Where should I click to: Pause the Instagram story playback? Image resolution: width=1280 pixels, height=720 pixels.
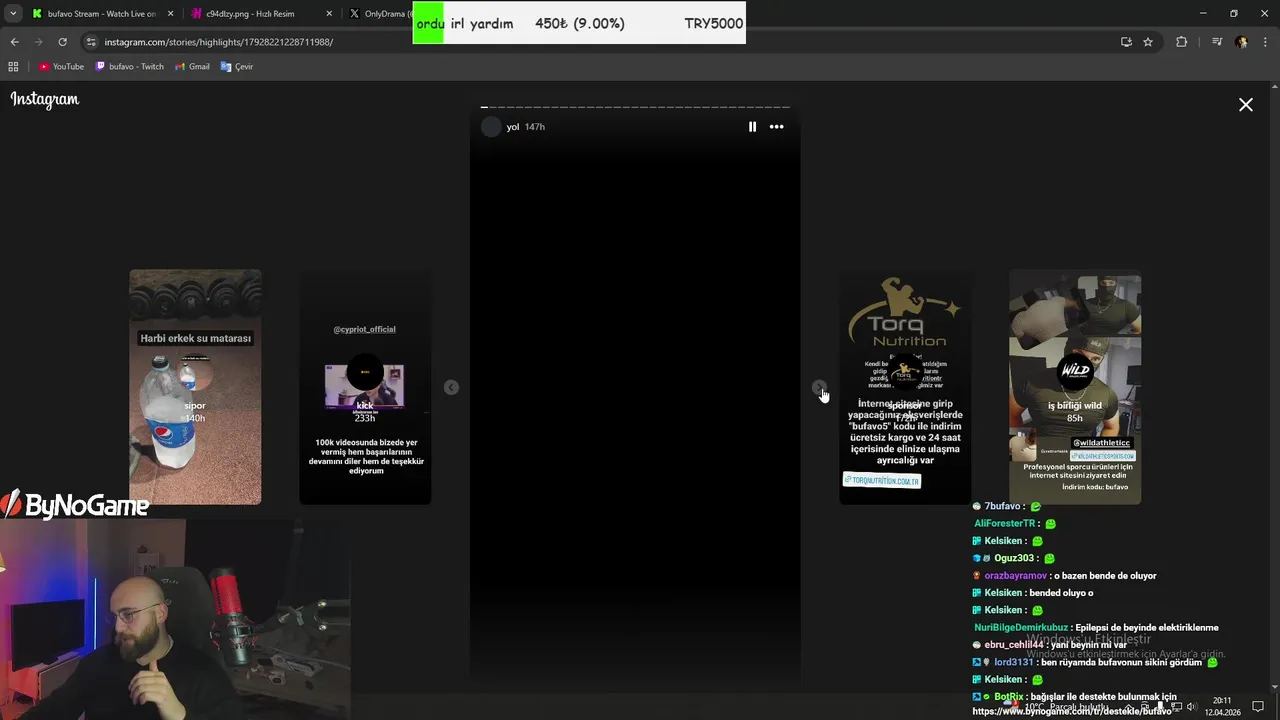[x=752, y=127]
